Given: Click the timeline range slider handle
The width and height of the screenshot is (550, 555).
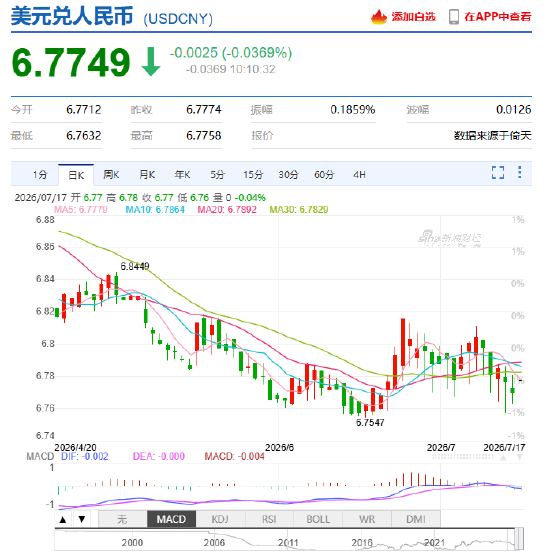Looking at the screenshot, I should [519, 539].
